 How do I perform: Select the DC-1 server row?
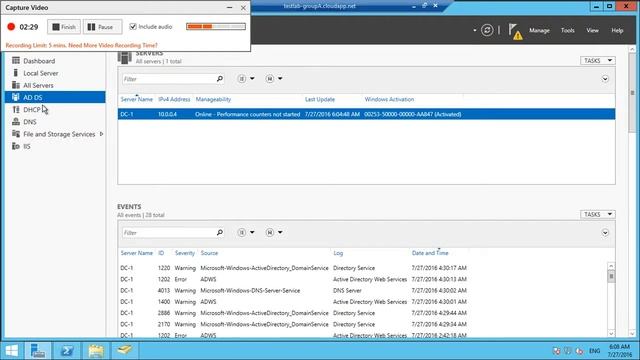click(366, 114)
